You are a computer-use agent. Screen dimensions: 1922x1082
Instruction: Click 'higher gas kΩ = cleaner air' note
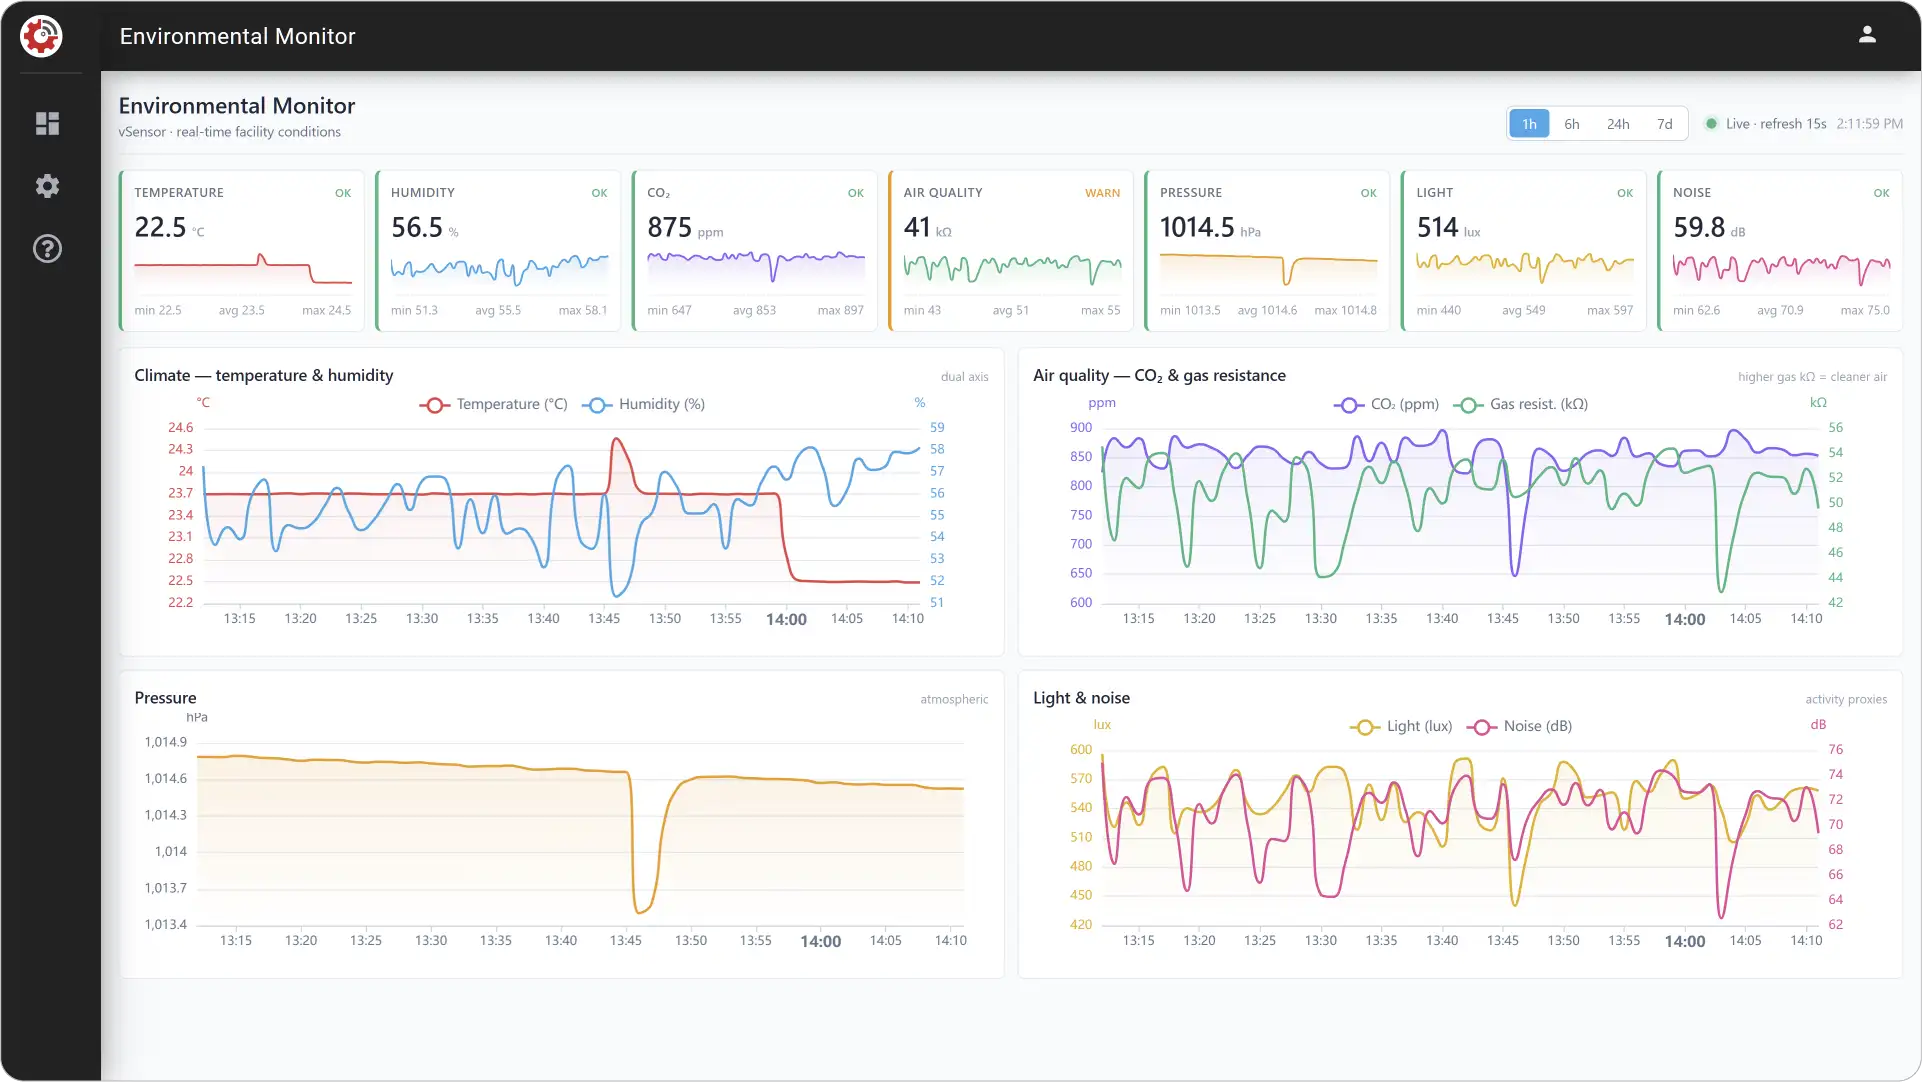pyautogui.click(x=1812, y=377)
